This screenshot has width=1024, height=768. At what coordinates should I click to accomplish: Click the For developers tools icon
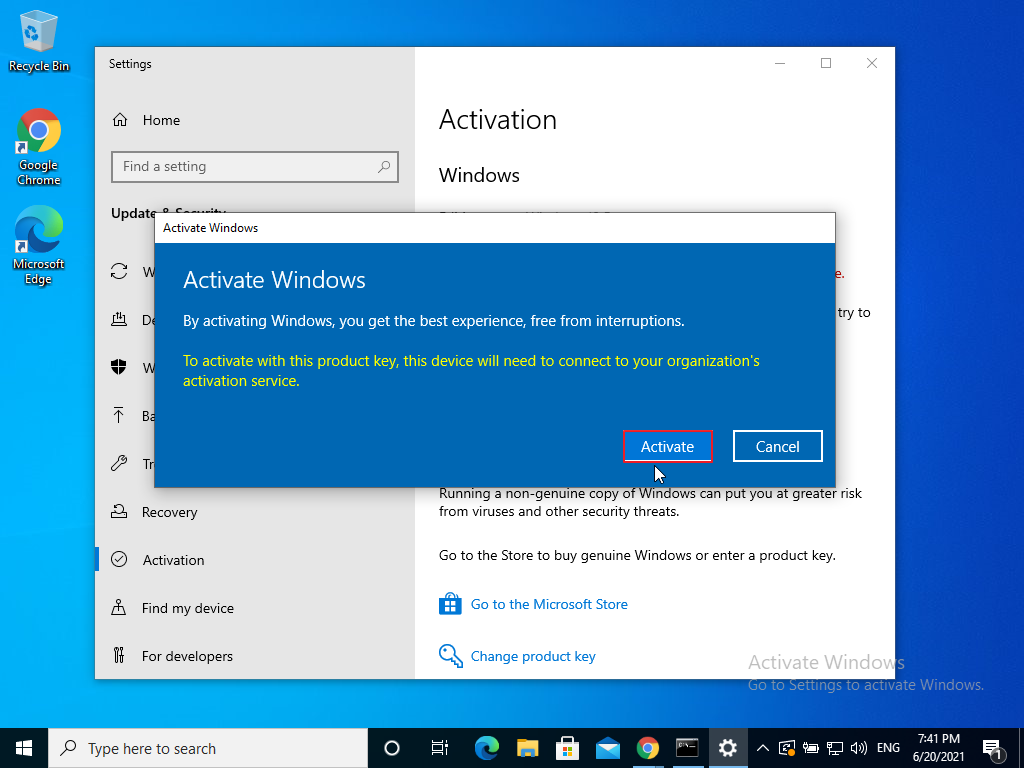coord(119,654)
